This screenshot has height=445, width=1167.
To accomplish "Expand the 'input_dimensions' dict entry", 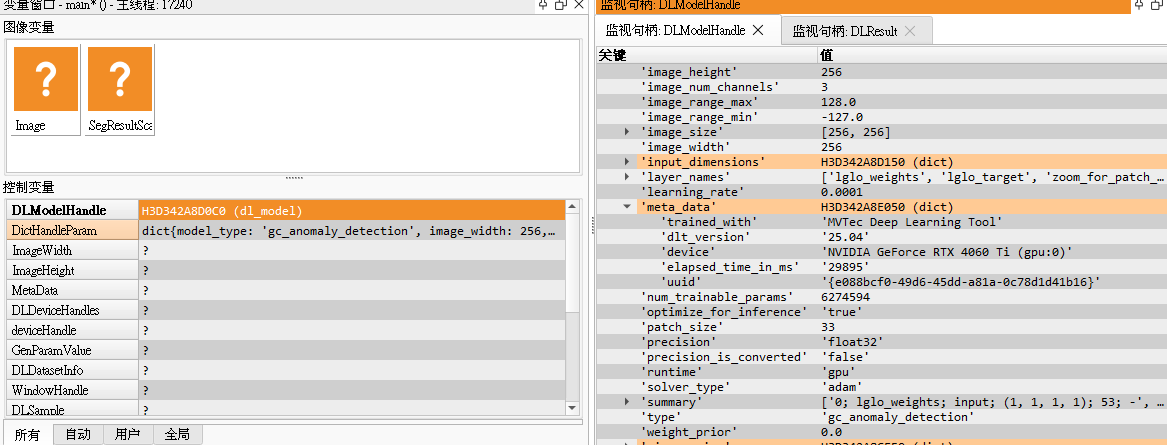I will (627, 162).
